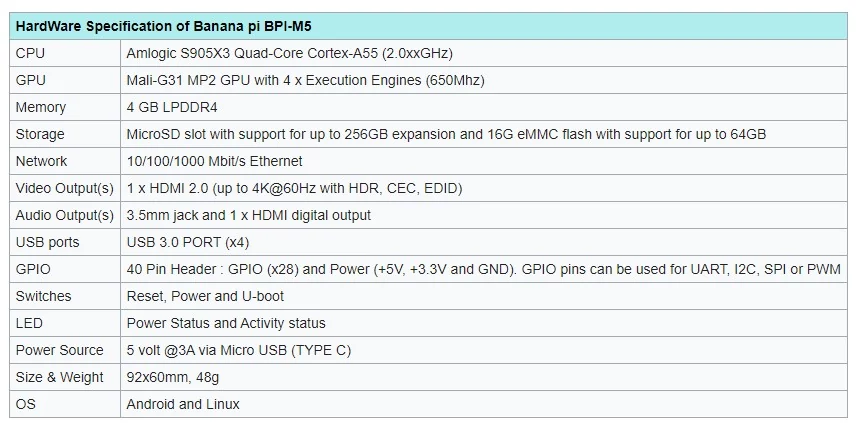Click the 10/100/1000 Mbit/s Ethernet value
The image size is (856, 423).
point(215,162)
